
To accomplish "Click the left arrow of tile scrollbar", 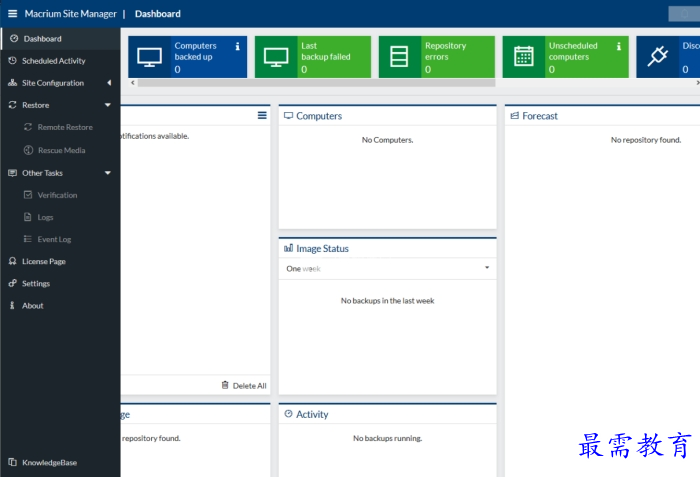I will coord(133,83).
